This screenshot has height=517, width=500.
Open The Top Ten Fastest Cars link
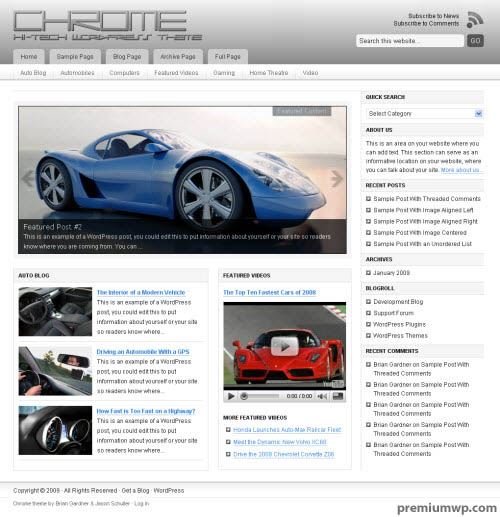click(x=270, y=292)
